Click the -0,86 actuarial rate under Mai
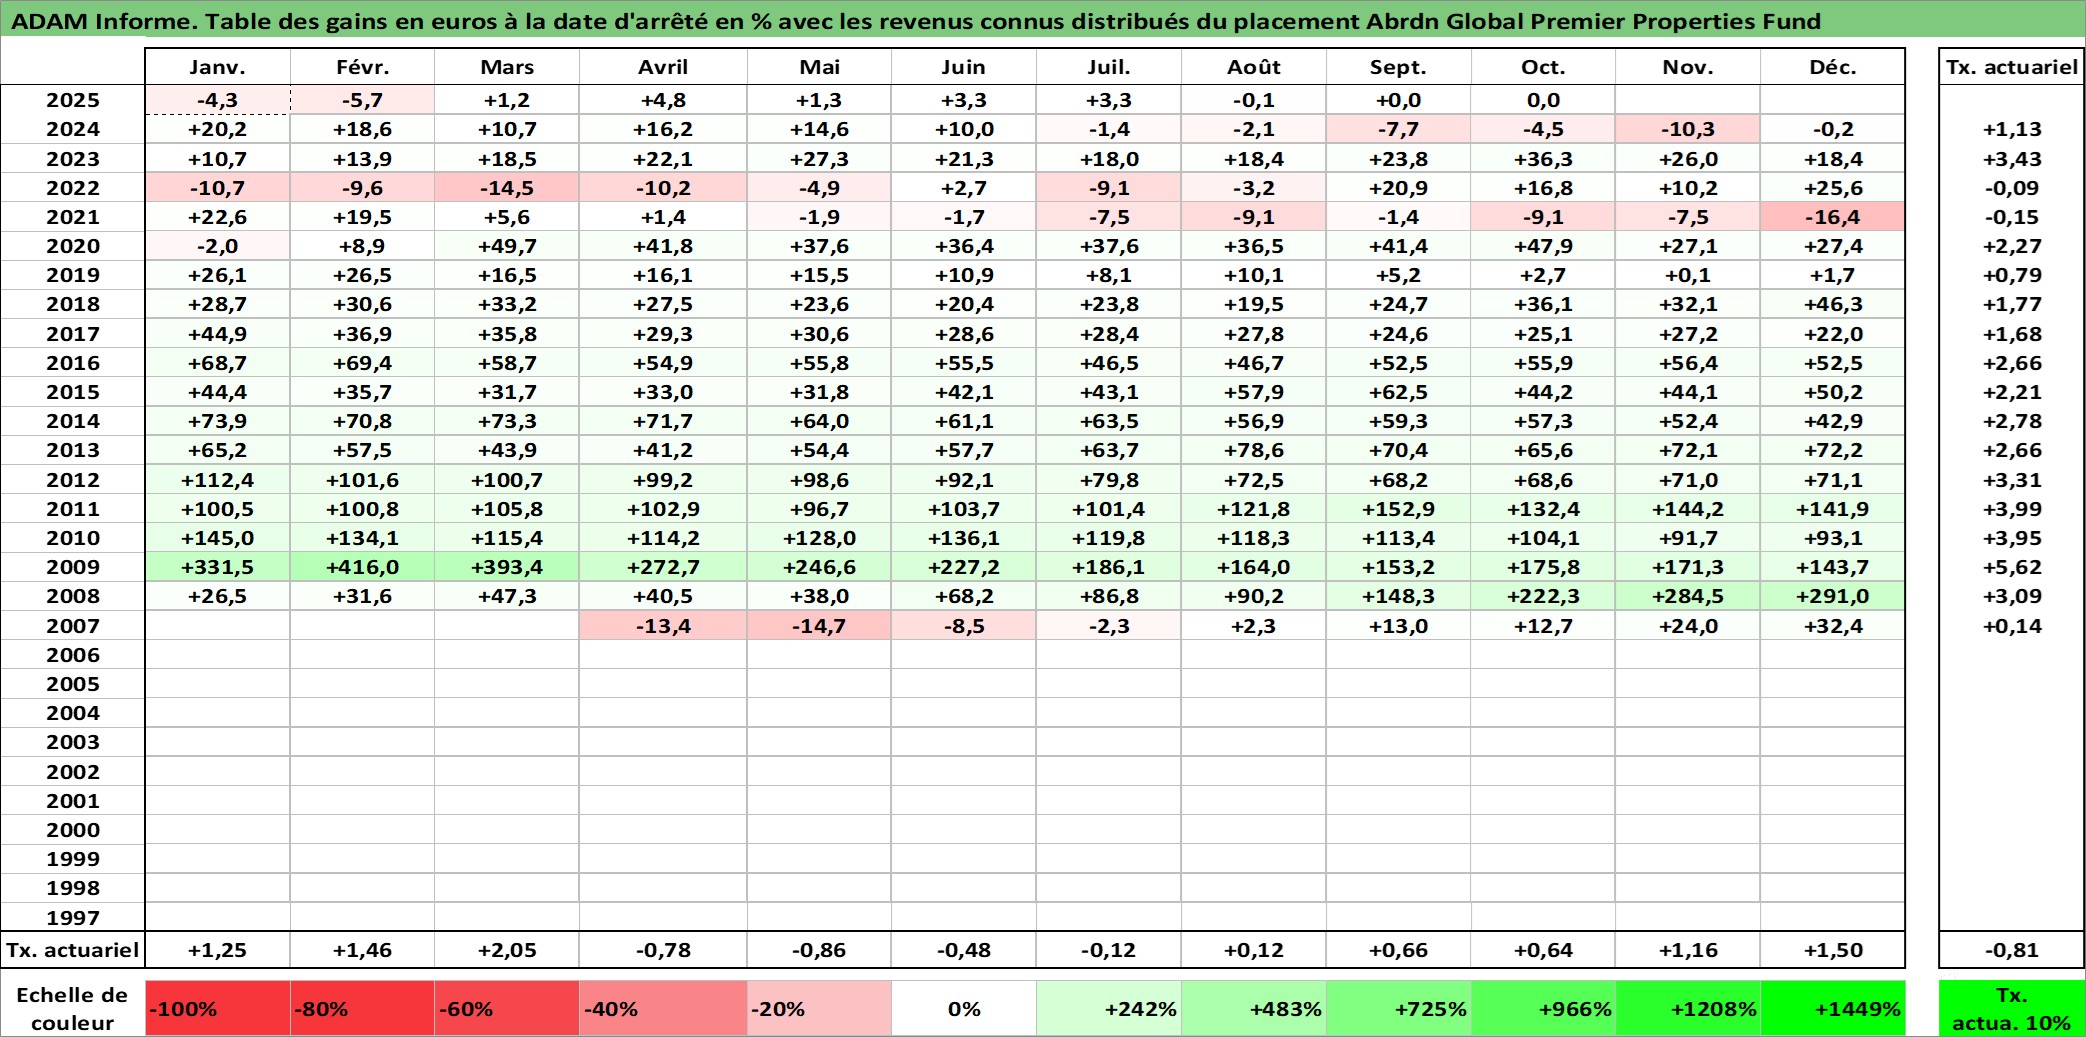Image resolution: width=2086 pixels, height=1037 pixels. [x=819, y=950]
